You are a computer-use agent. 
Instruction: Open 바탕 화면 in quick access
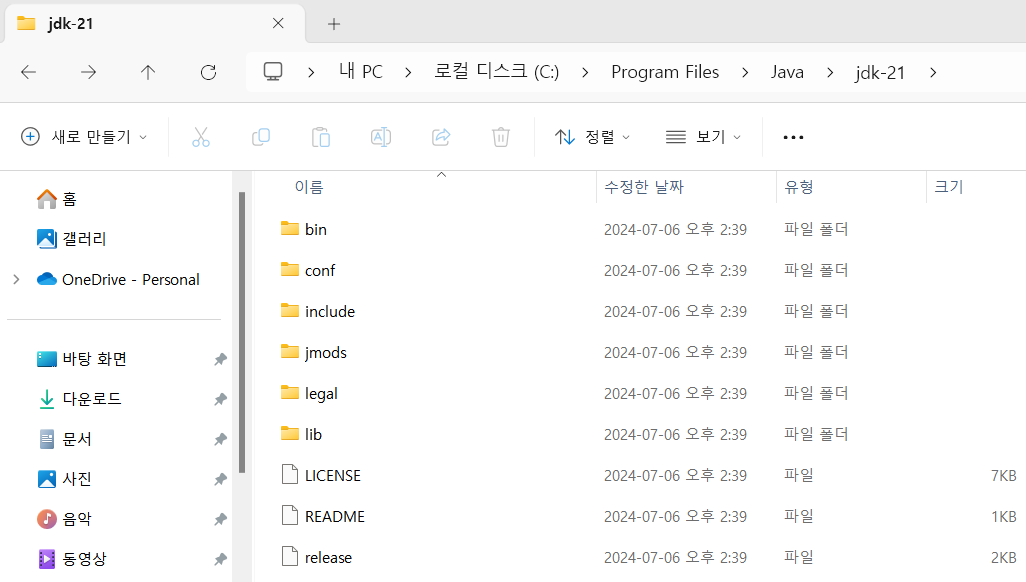tap(82, 359)
